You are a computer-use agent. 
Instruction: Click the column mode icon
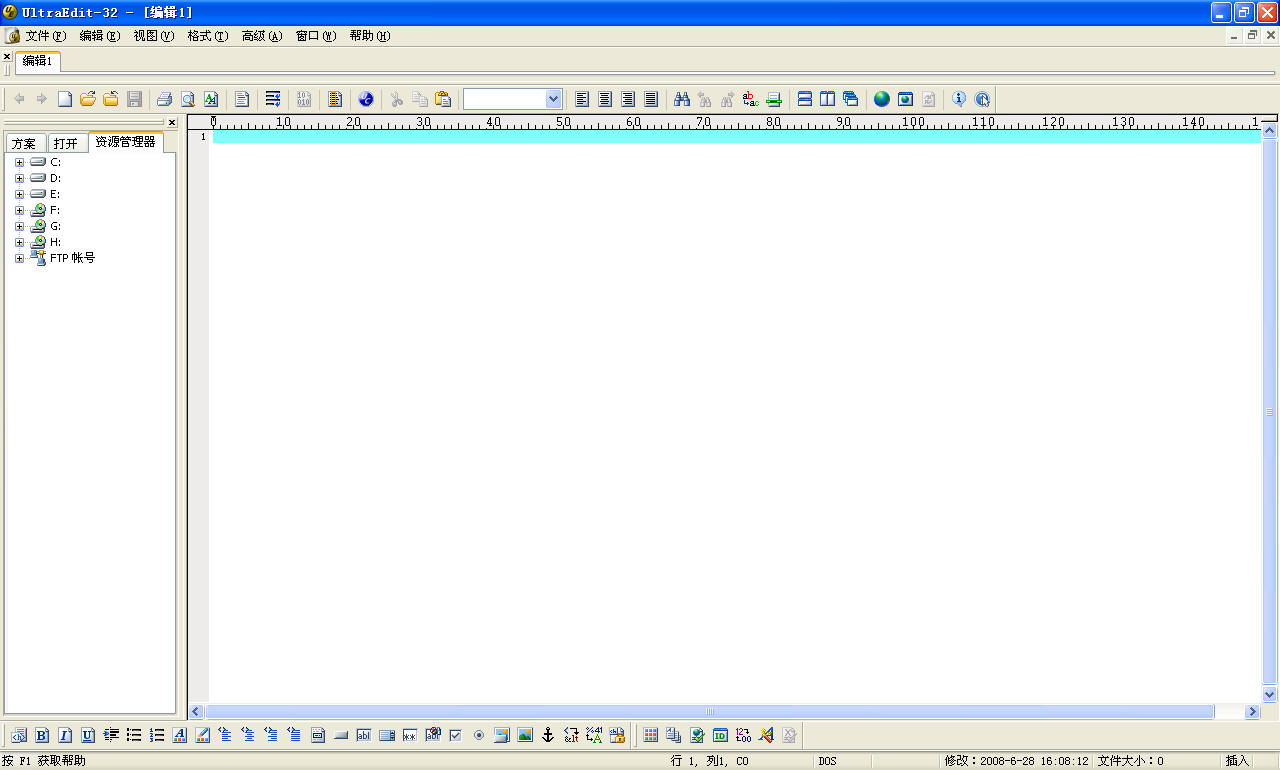tap(335, 99)
